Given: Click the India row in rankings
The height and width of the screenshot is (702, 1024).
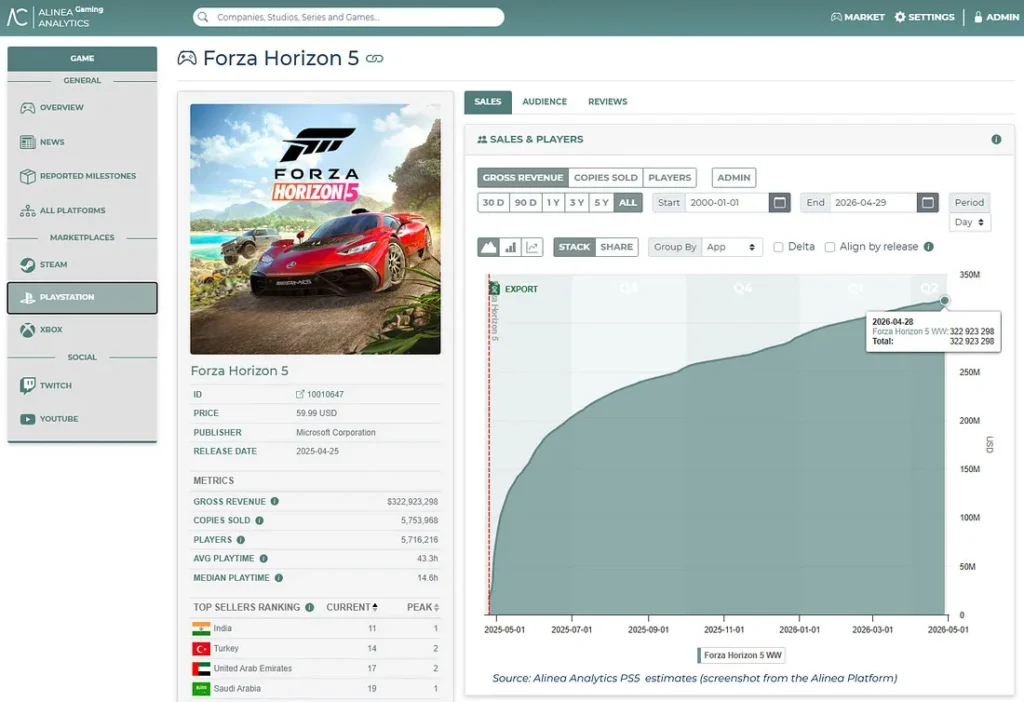Looking at the screenshot, I should click(315, 628).
